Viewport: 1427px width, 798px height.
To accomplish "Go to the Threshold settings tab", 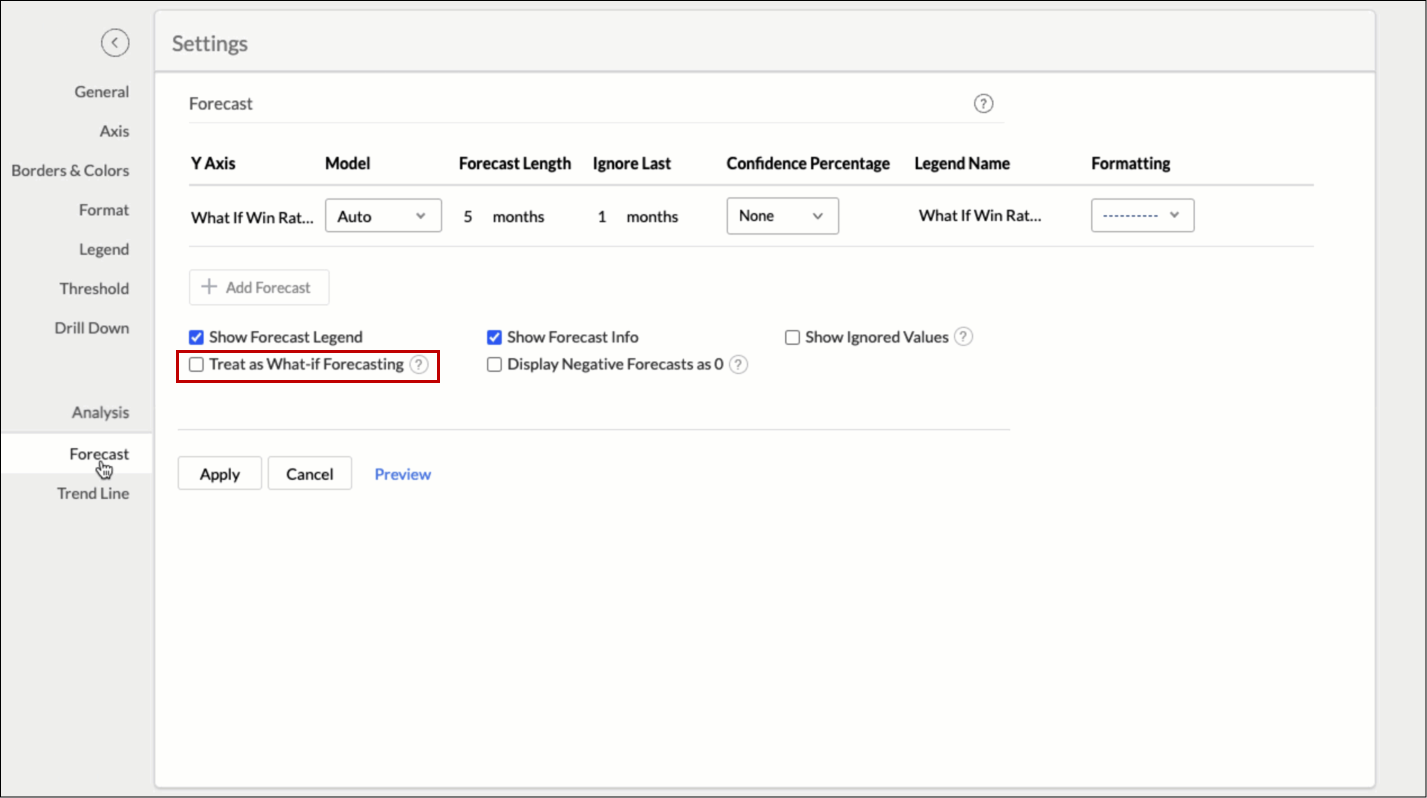I will click(94, 288).
